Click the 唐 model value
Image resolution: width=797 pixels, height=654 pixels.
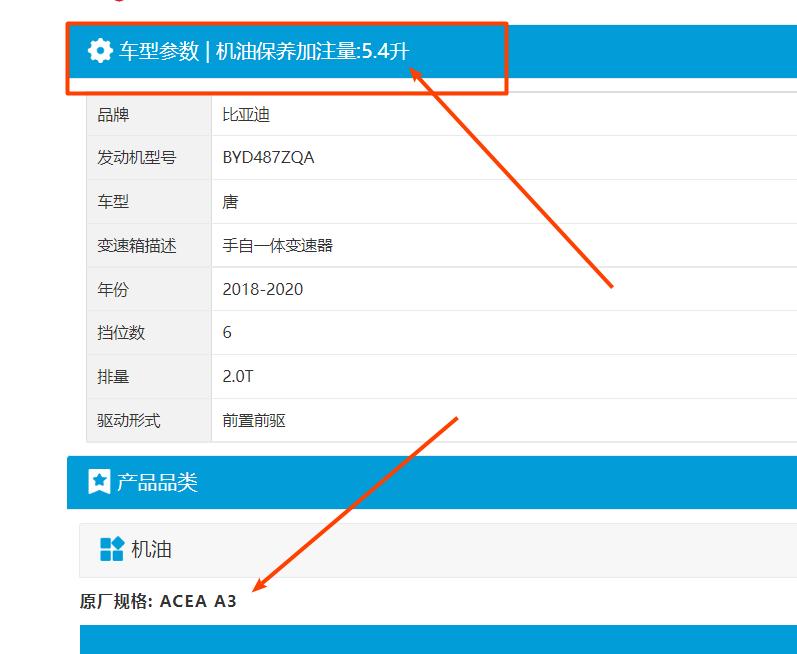click(230, 202)
